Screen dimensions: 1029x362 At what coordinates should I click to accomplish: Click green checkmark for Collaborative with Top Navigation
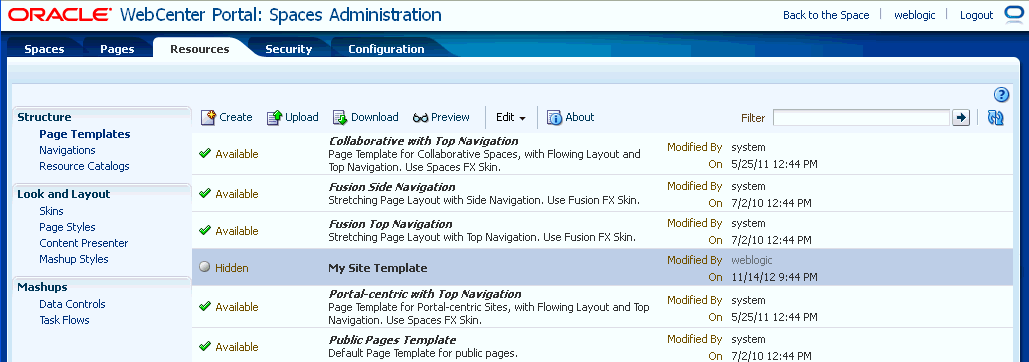click(x=205, y=153)
